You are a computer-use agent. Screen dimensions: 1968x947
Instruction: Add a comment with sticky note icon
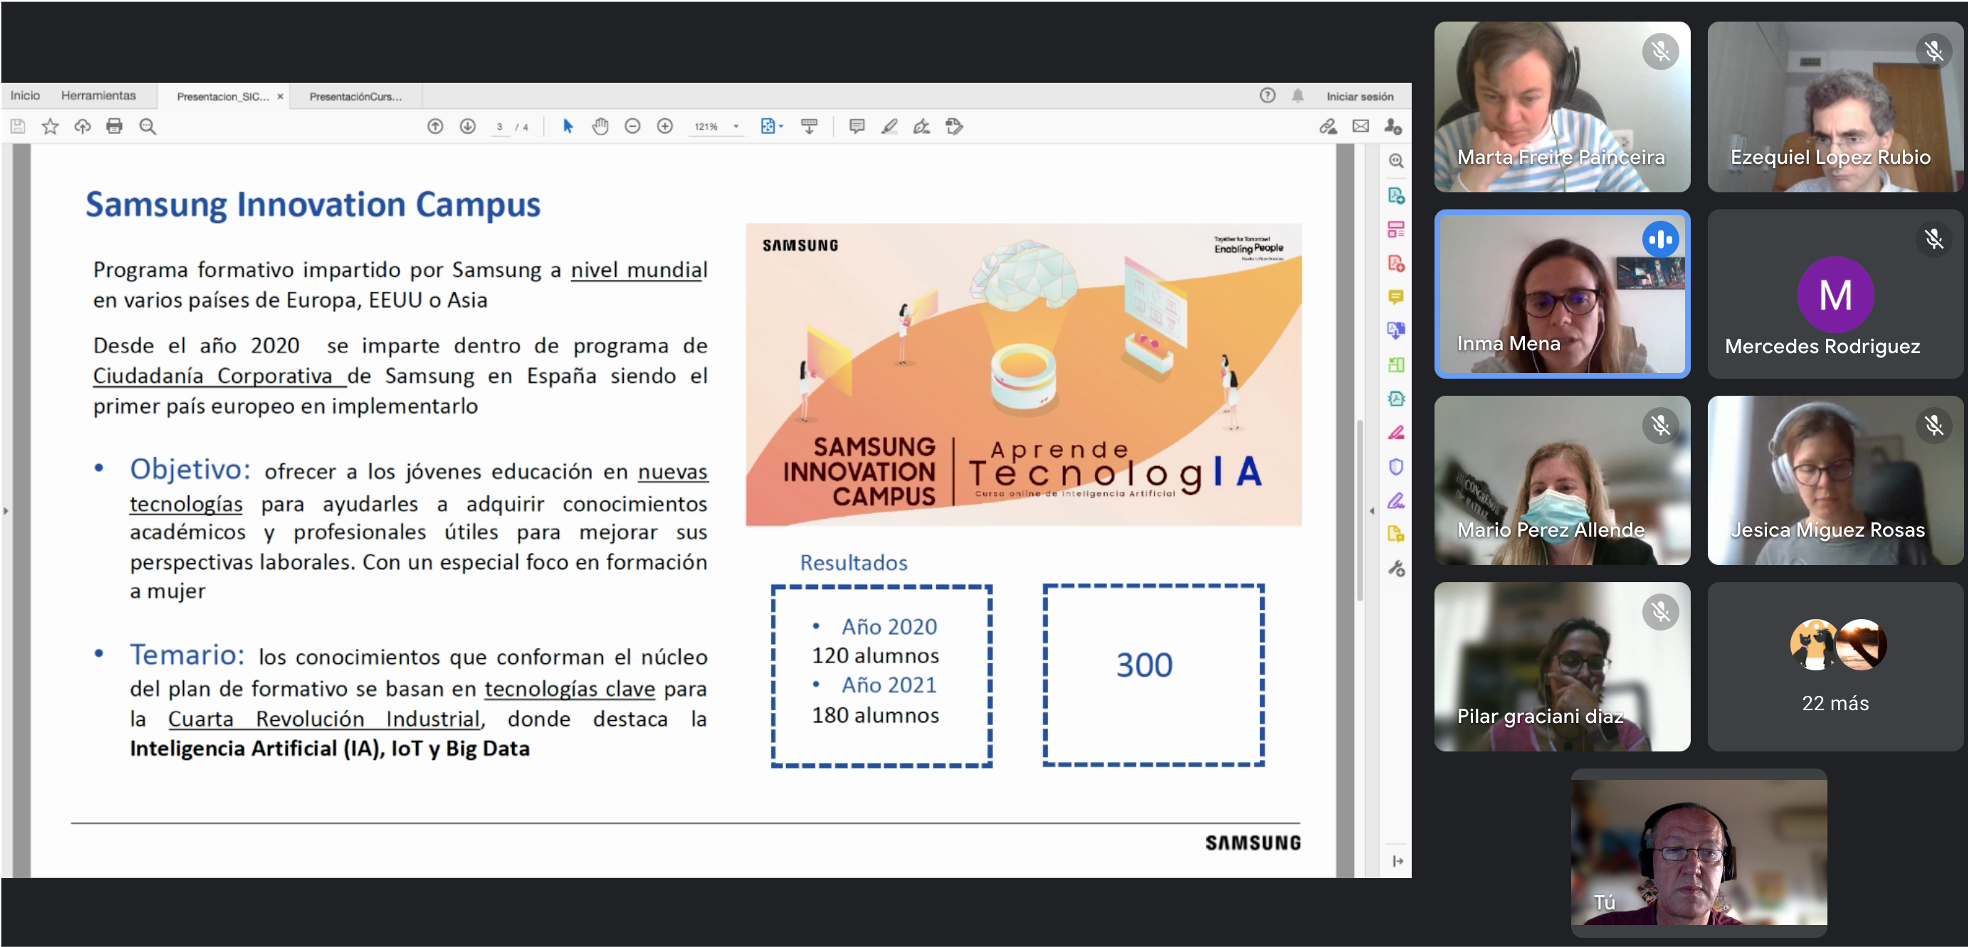[x=857, y=126]
